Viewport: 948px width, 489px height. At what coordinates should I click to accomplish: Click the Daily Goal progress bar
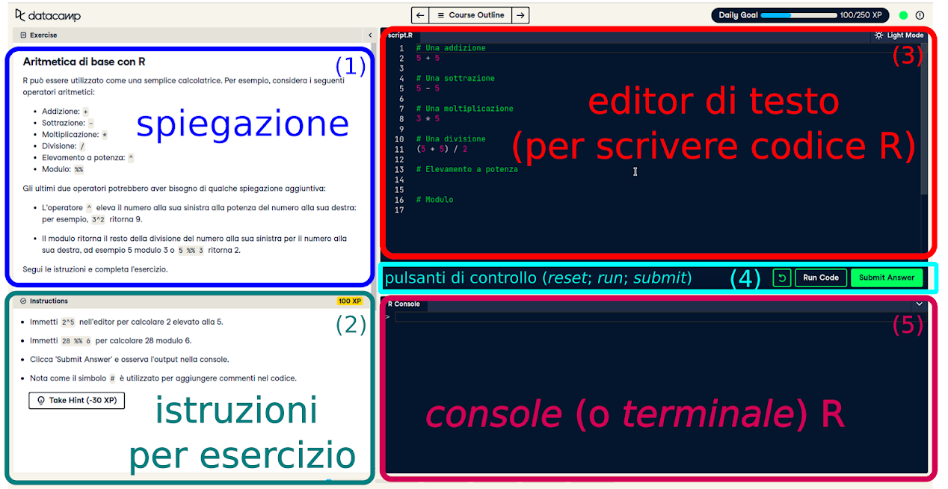pyautogui.click(x=798, y=15)
